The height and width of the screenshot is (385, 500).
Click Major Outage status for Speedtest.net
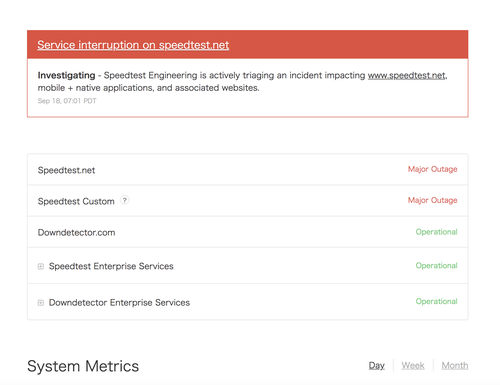pos(432,169)
